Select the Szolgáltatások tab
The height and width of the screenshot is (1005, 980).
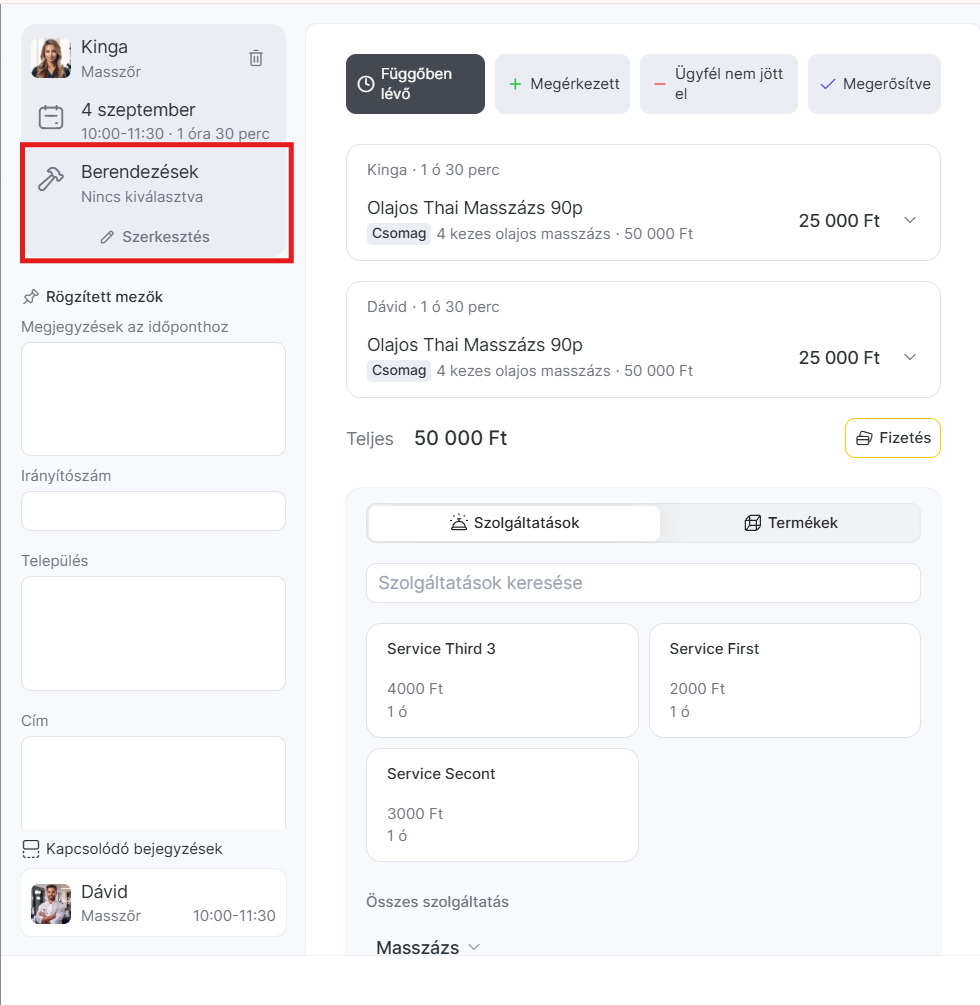[514, 523]
